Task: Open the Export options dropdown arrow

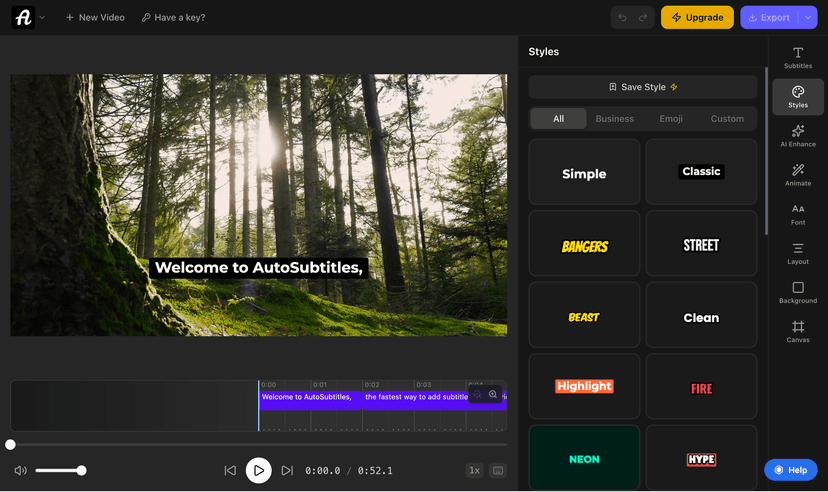Action: 808,17
